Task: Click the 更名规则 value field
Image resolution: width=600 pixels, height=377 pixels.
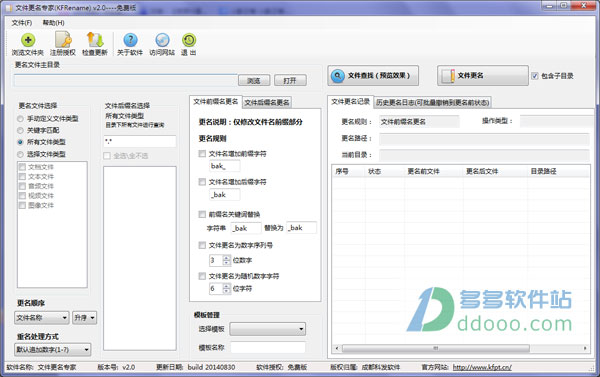Action: point(419,122)
